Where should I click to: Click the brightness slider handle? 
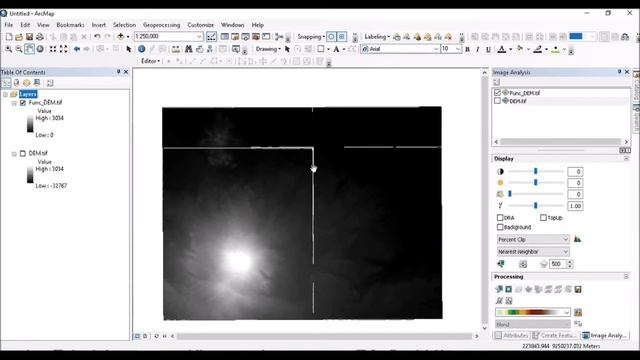[536, 182]
